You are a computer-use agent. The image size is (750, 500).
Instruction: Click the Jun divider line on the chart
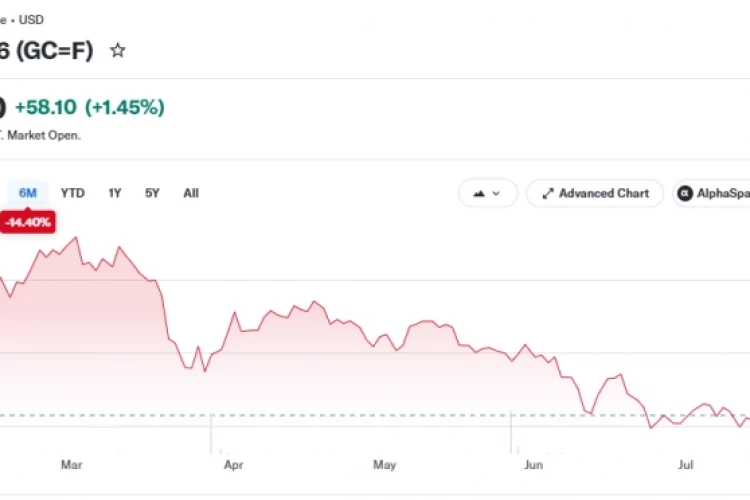[511, 432]
